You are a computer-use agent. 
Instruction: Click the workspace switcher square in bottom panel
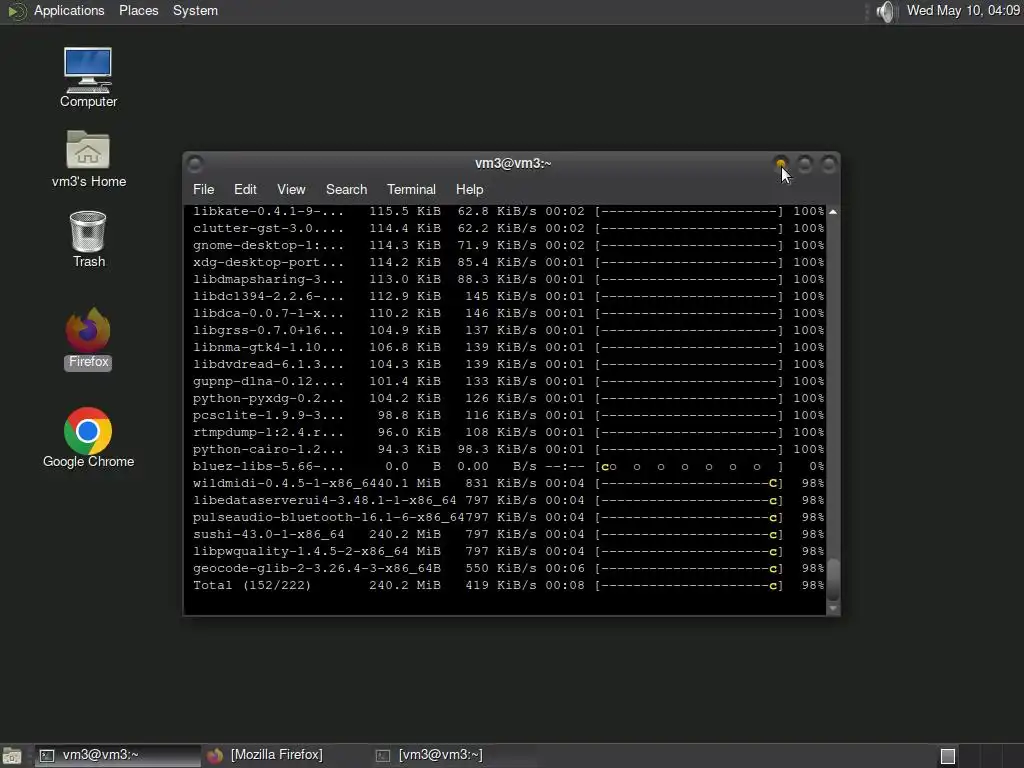click(x=948, y=756)
